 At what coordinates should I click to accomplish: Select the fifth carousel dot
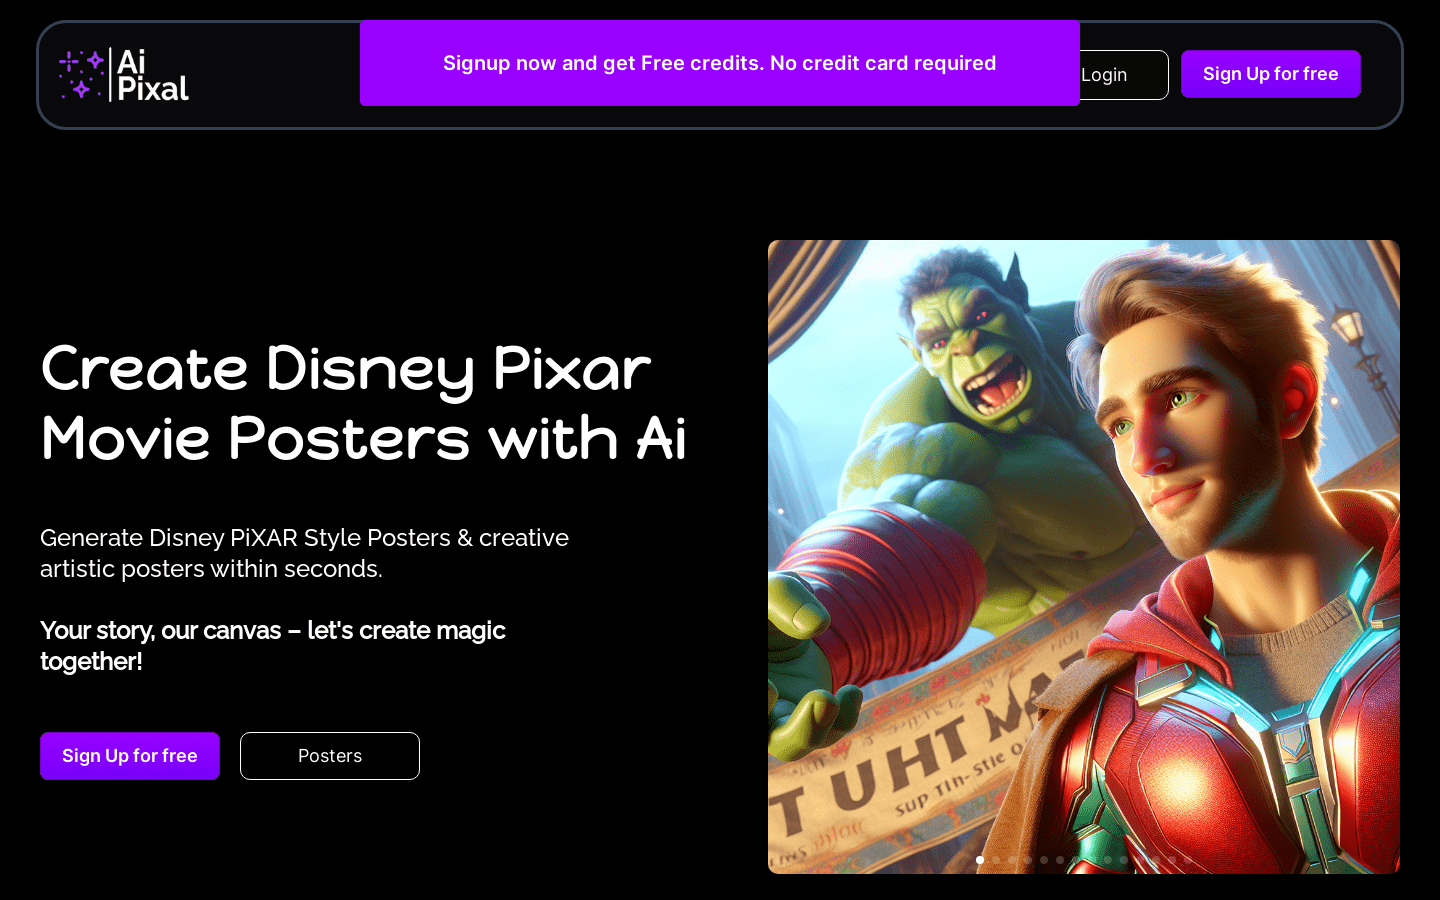[x=1044, y=860]
